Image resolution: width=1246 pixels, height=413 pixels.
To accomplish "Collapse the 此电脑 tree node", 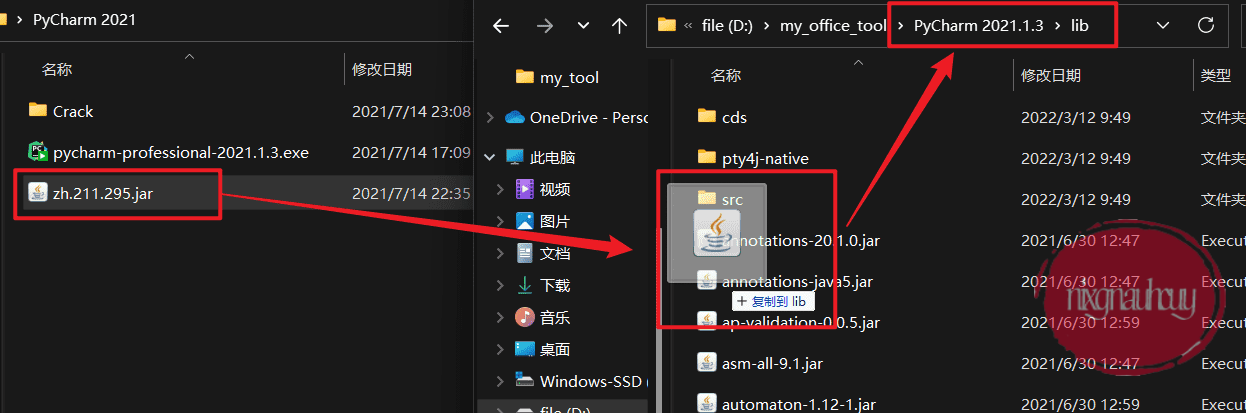I will 489,157.
